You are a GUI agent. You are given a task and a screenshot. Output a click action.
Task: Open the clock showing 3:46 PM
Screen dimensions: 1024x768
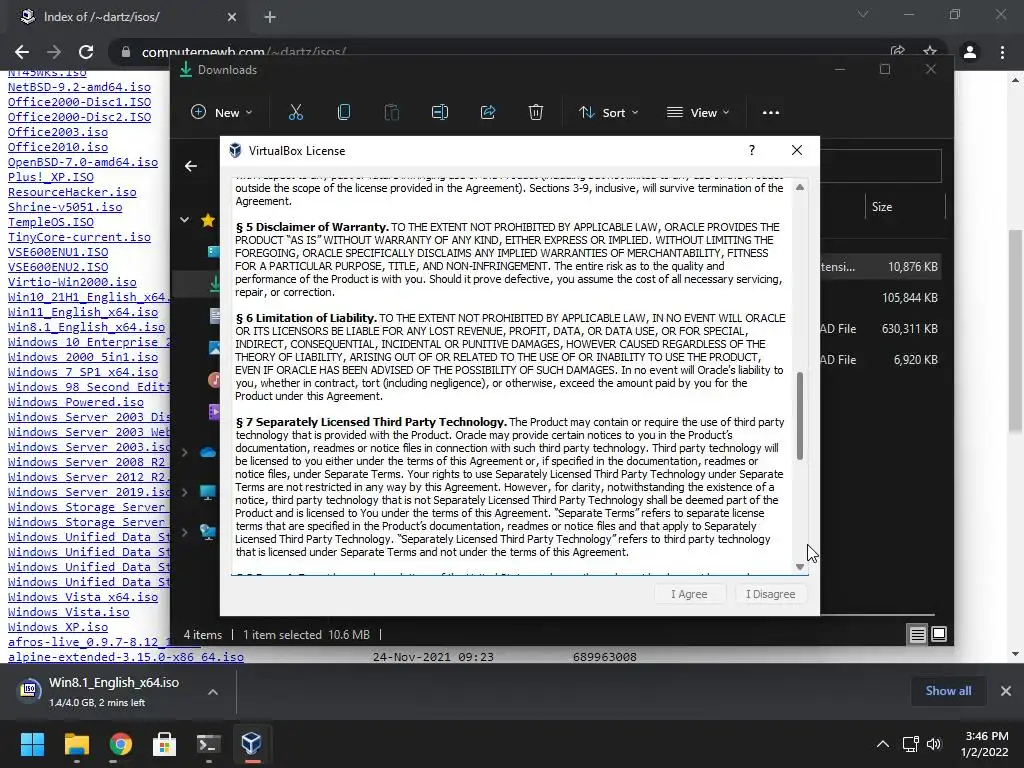point(984,744)
